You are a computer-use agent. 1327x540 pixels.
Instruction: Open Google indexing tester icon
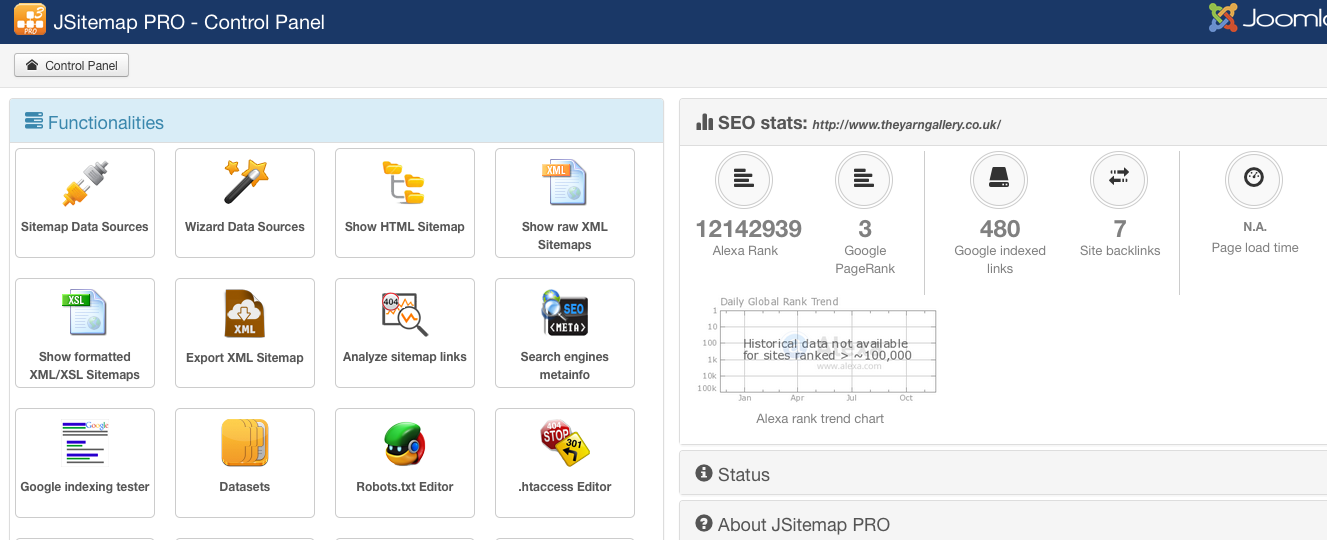coord(85,443)
